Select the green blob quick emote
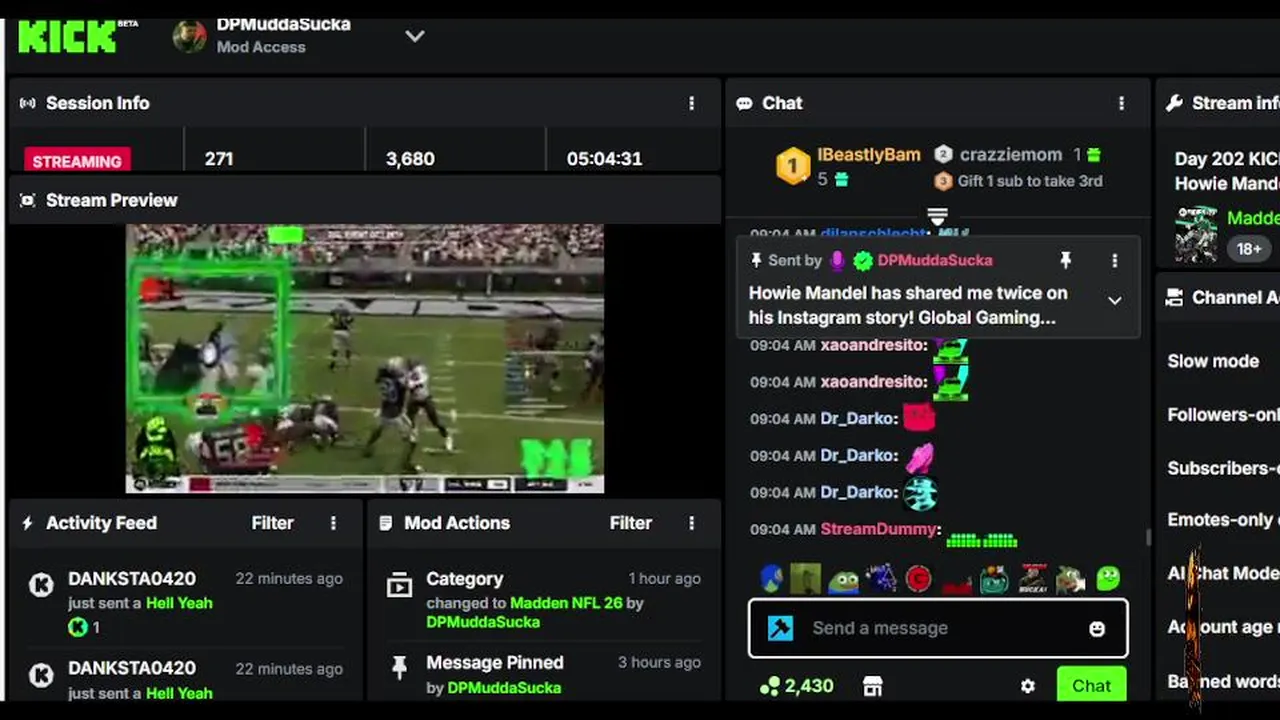 (x=1107, y=578)
